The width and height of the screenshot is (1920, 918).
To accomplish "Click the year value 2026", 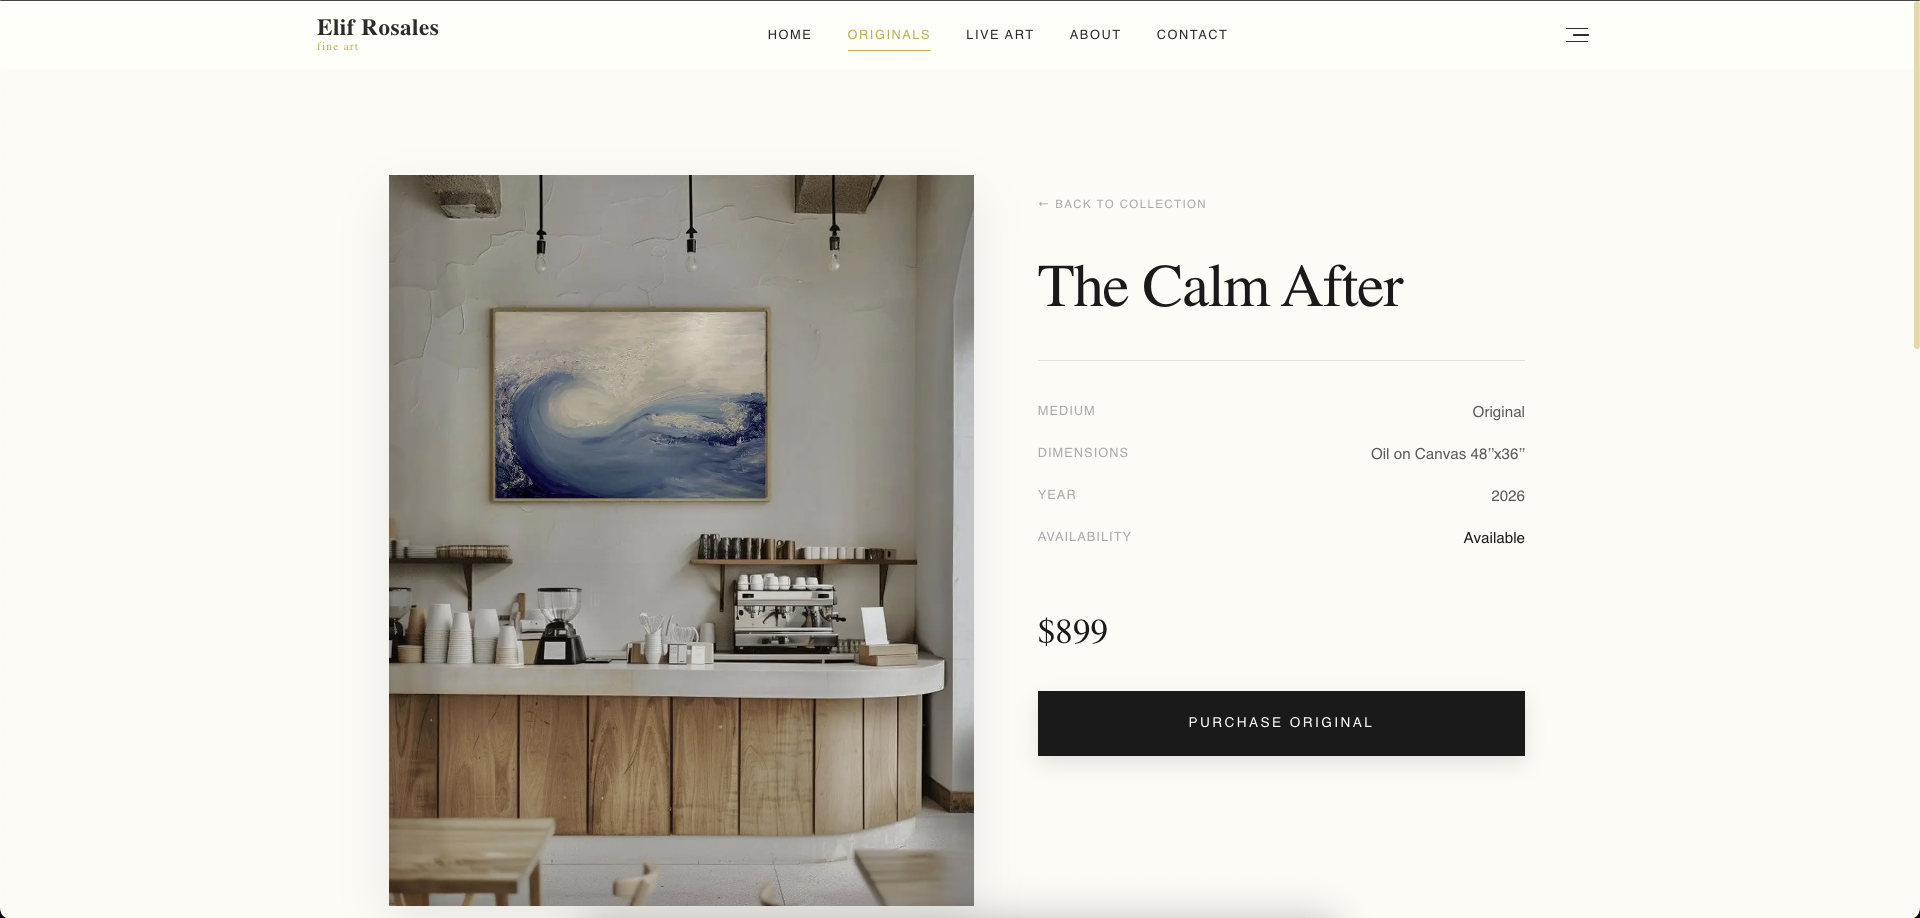I will [1507, 496].
